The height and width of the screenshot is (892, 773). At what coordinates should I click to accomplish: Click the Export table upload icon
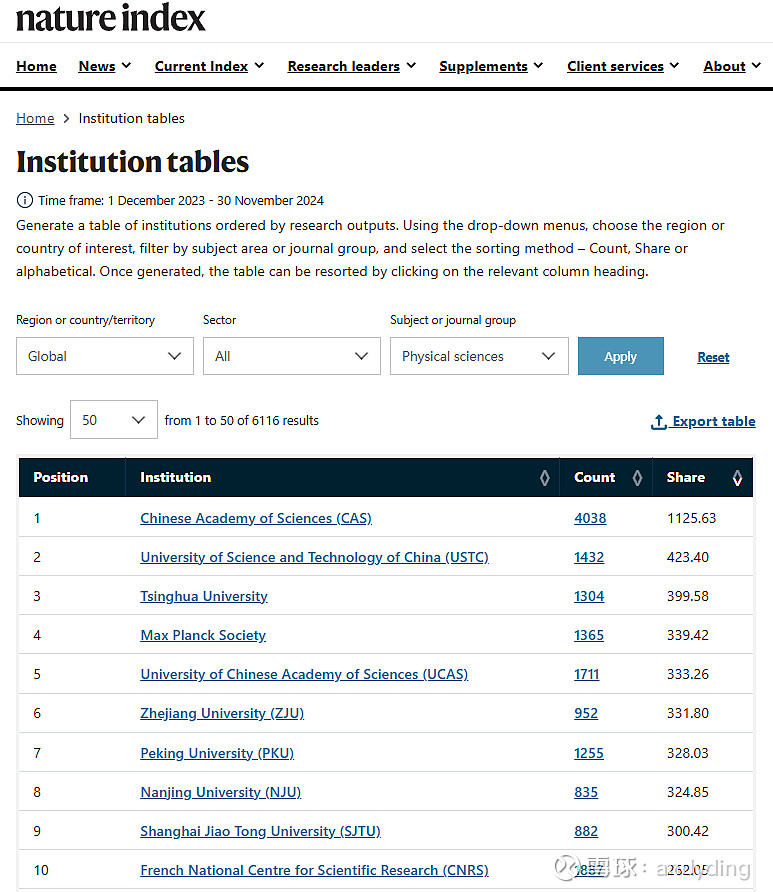(x=658, y=422)
